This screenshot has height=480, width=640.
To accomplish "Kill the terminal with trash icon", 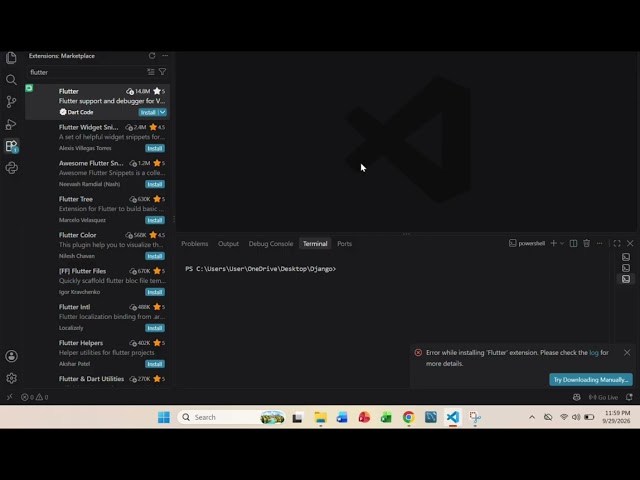I will tap(587, 243).
